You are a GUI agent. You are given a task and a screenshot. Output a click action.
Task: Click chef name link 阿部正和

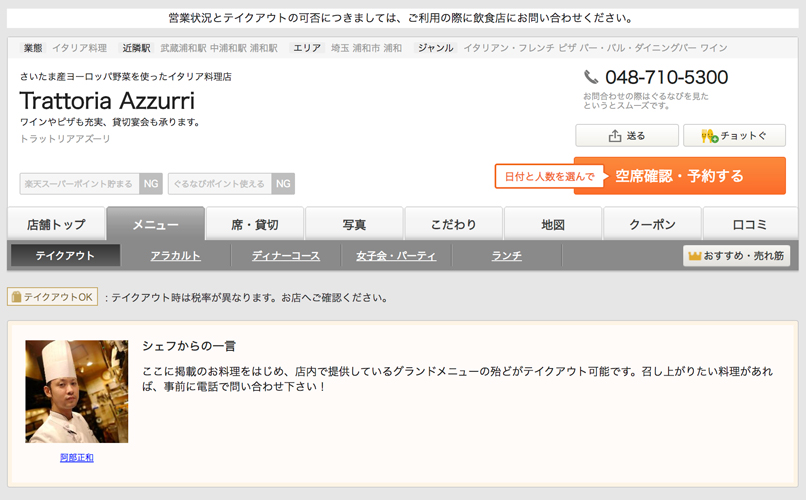point(77,457)
